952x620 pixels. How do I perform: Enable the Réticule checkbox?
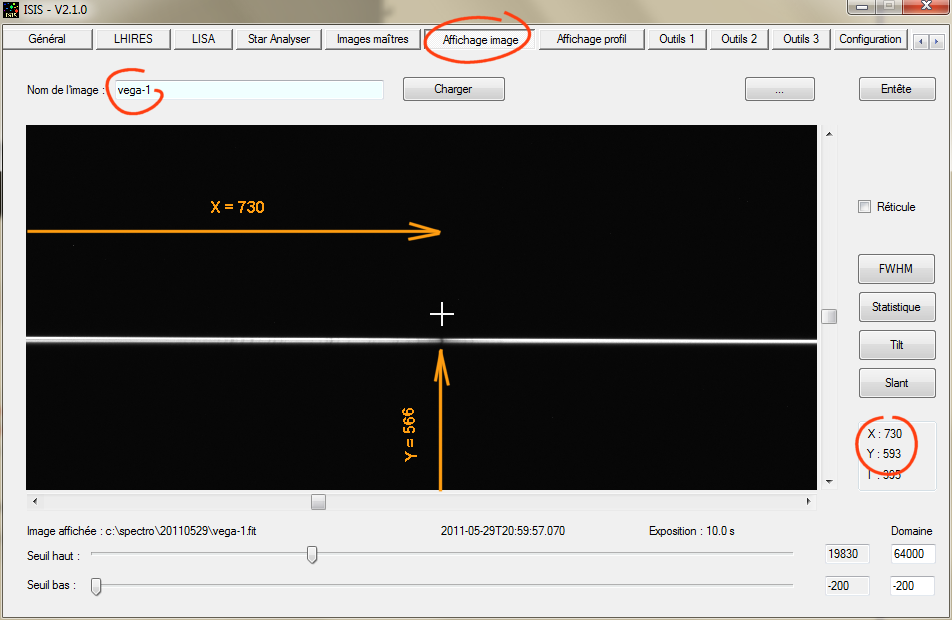(865, 207)
